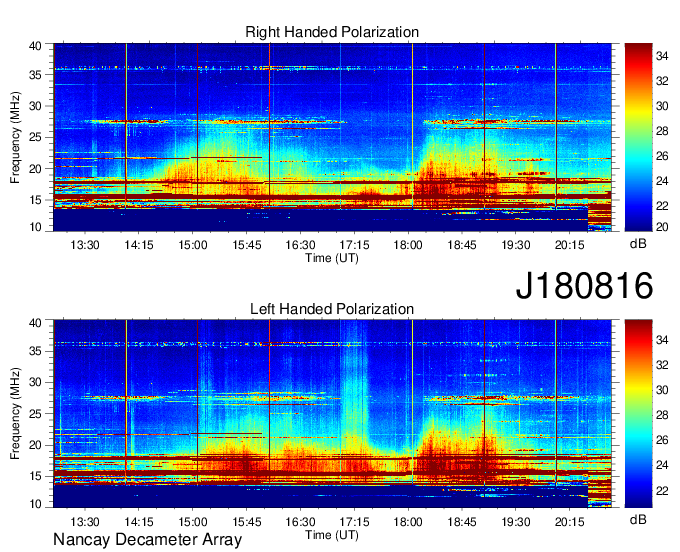Click the "30" frequency tick of the left-handed plot

pyautogui.click(x=35, y=382)
